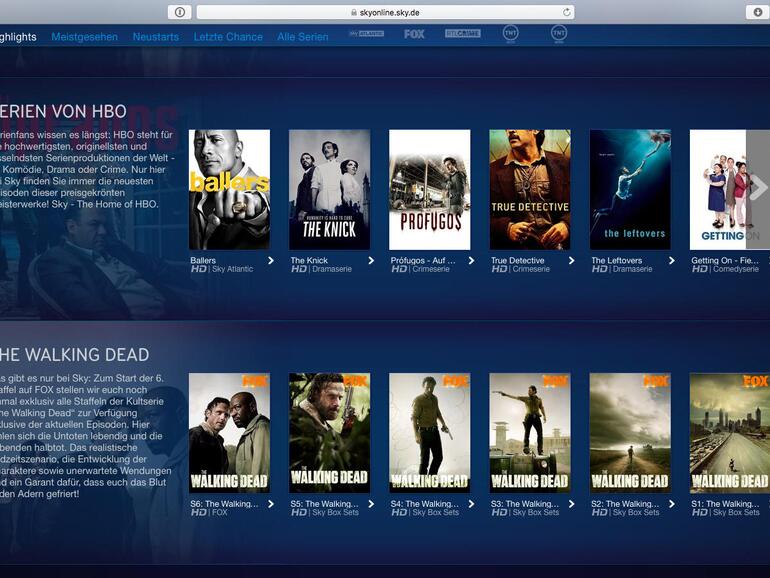
Task: Click the arrow beside S5: The Walking...
Action: coord(371,504)
